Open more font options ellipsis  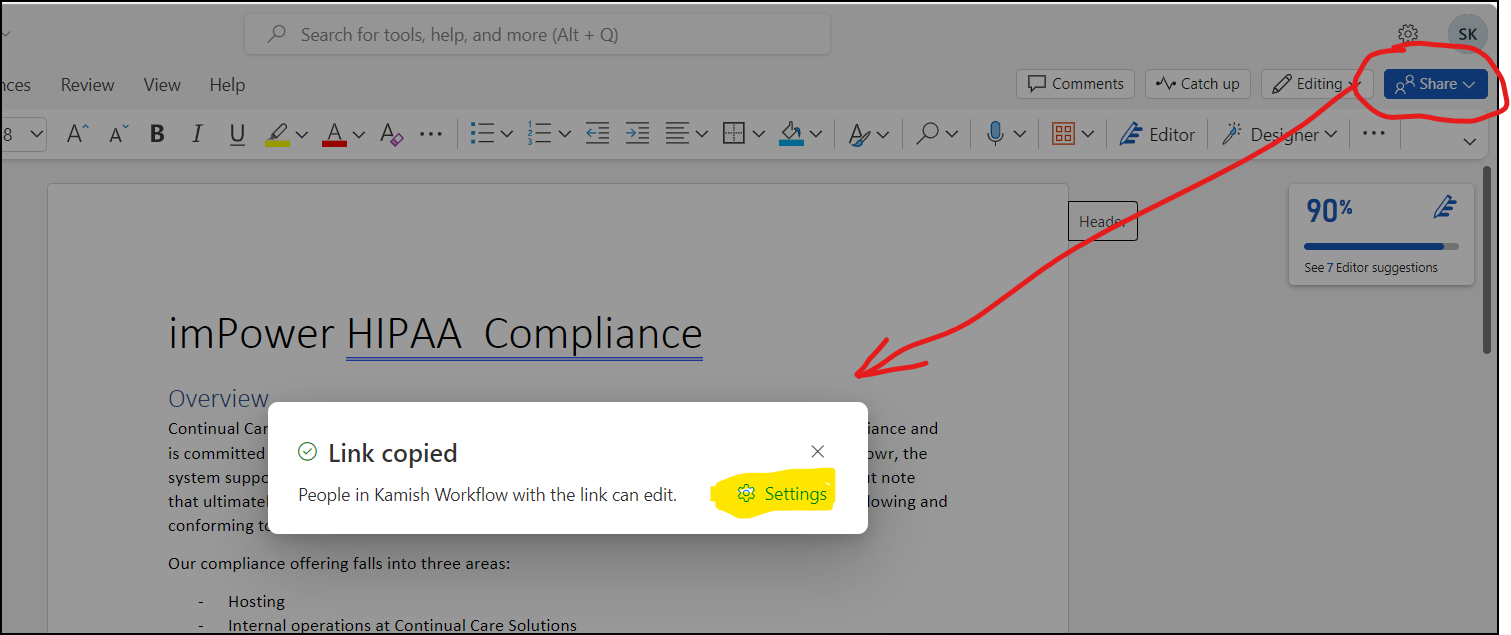(431, 133)
